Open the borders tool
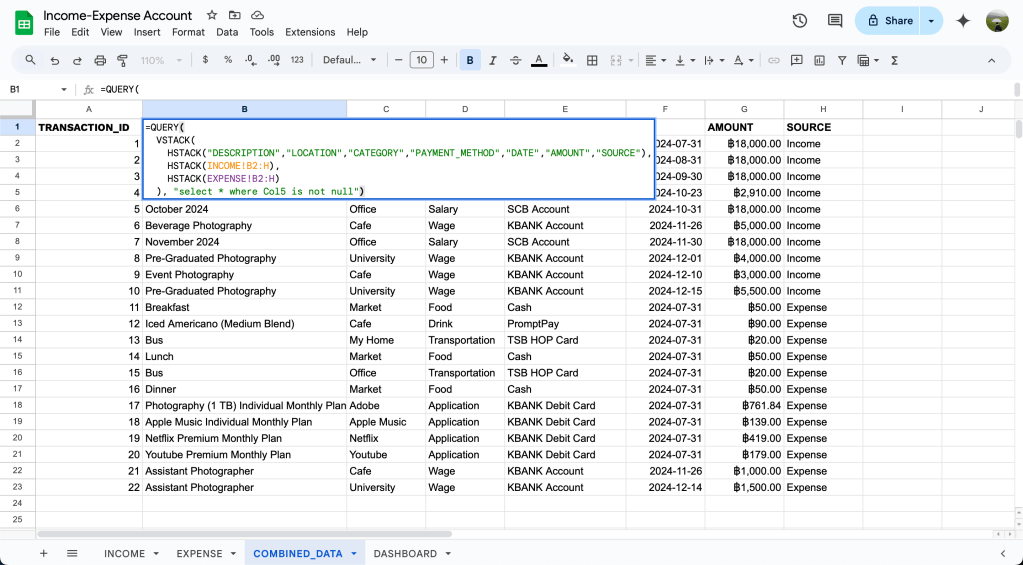This screenshot has width=1023, height=565. (592, 60)
